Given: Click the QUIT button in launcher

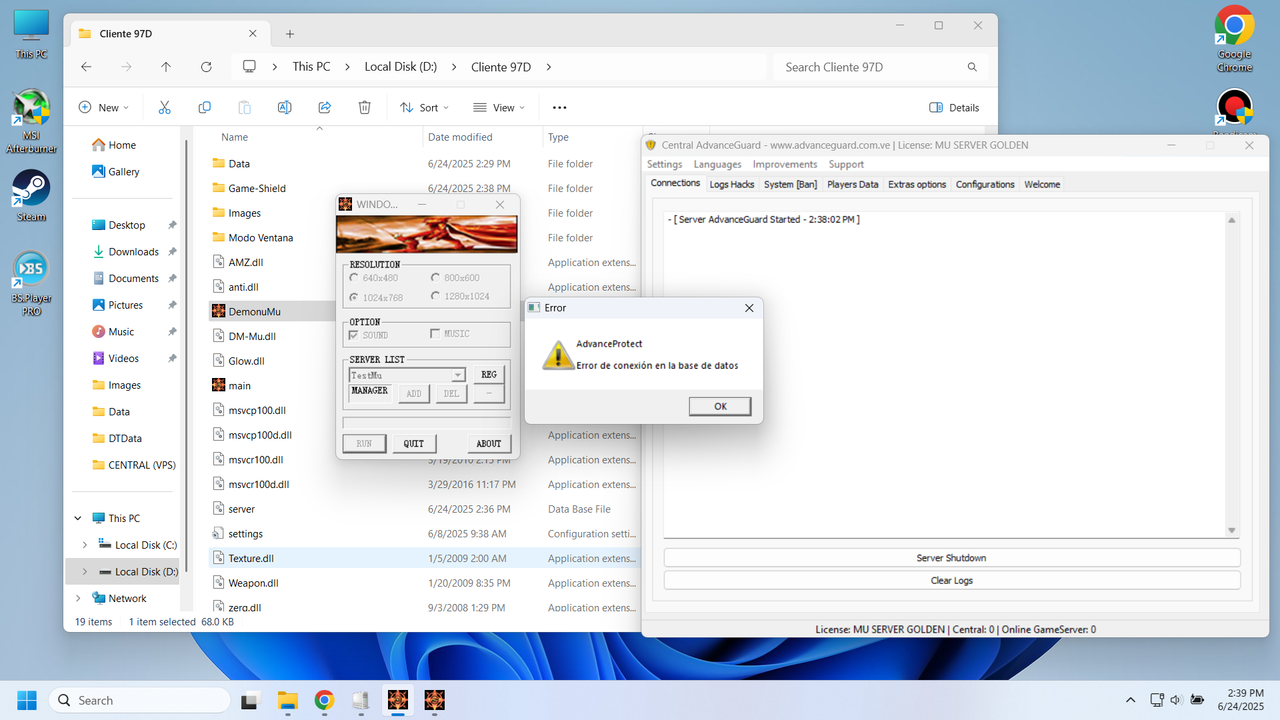Looking at the screenshot, I should [x=414, y=443].
